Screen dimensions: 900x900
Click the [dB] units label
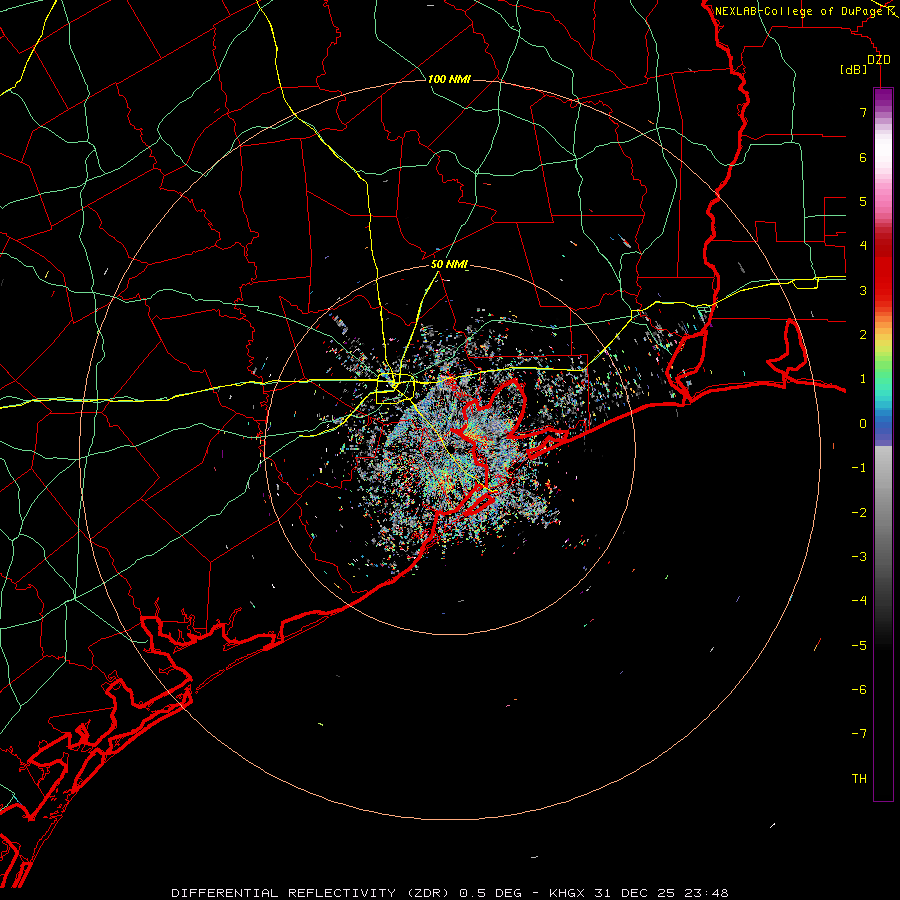[854, 69]
